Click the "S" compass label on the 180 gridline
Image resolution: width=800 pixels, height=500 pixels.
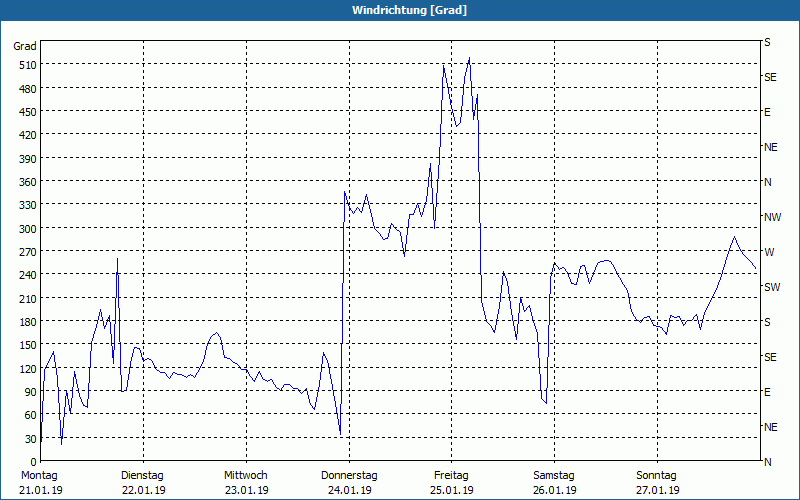pyautogui.click(x=767, y=322)
